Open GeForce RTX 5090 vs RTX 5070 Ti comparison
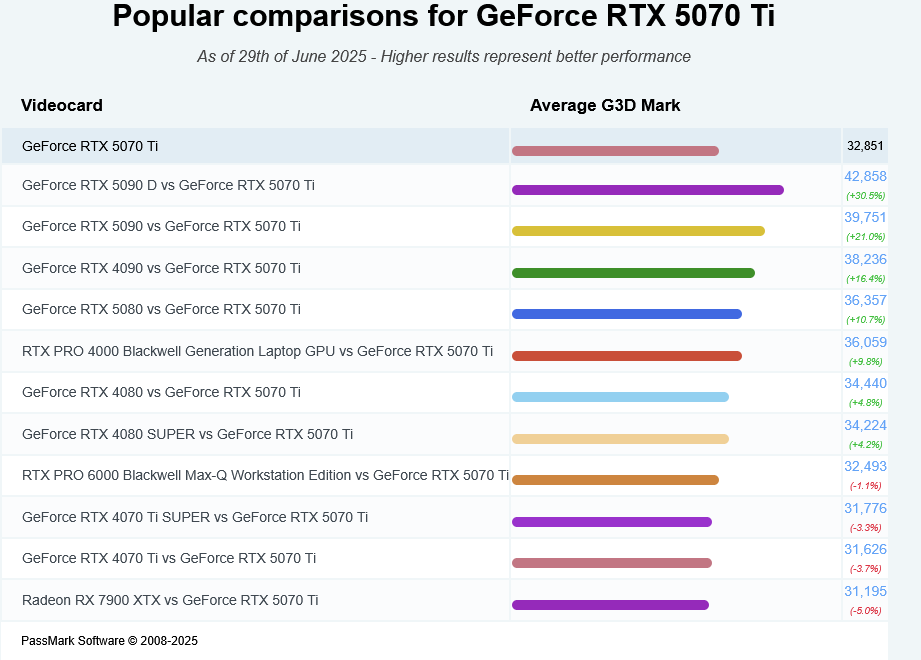 coord(161,227)
